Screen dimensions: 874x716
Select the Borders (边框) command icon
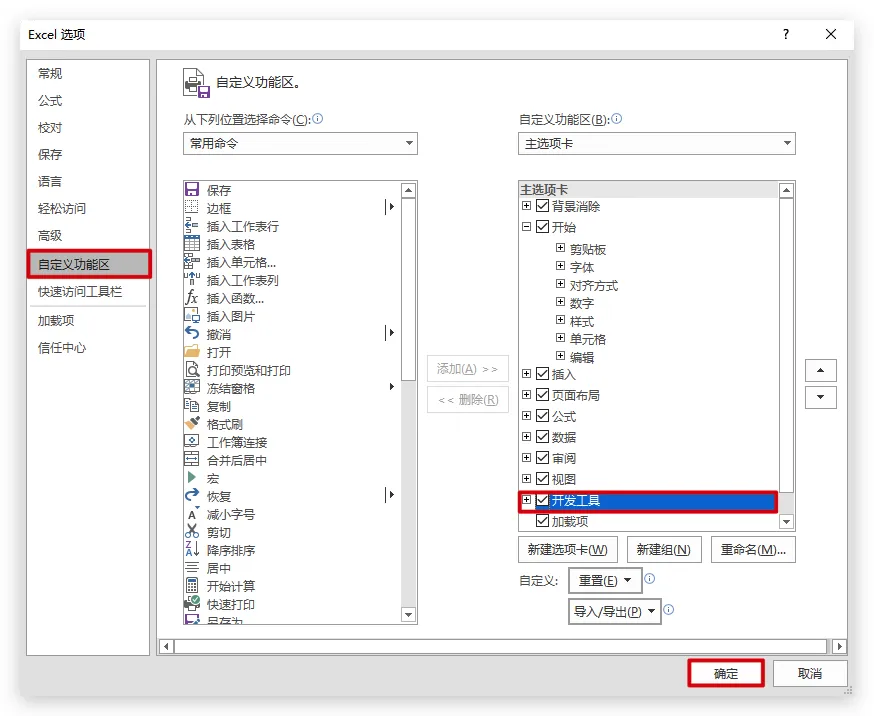tap(192, 207)
